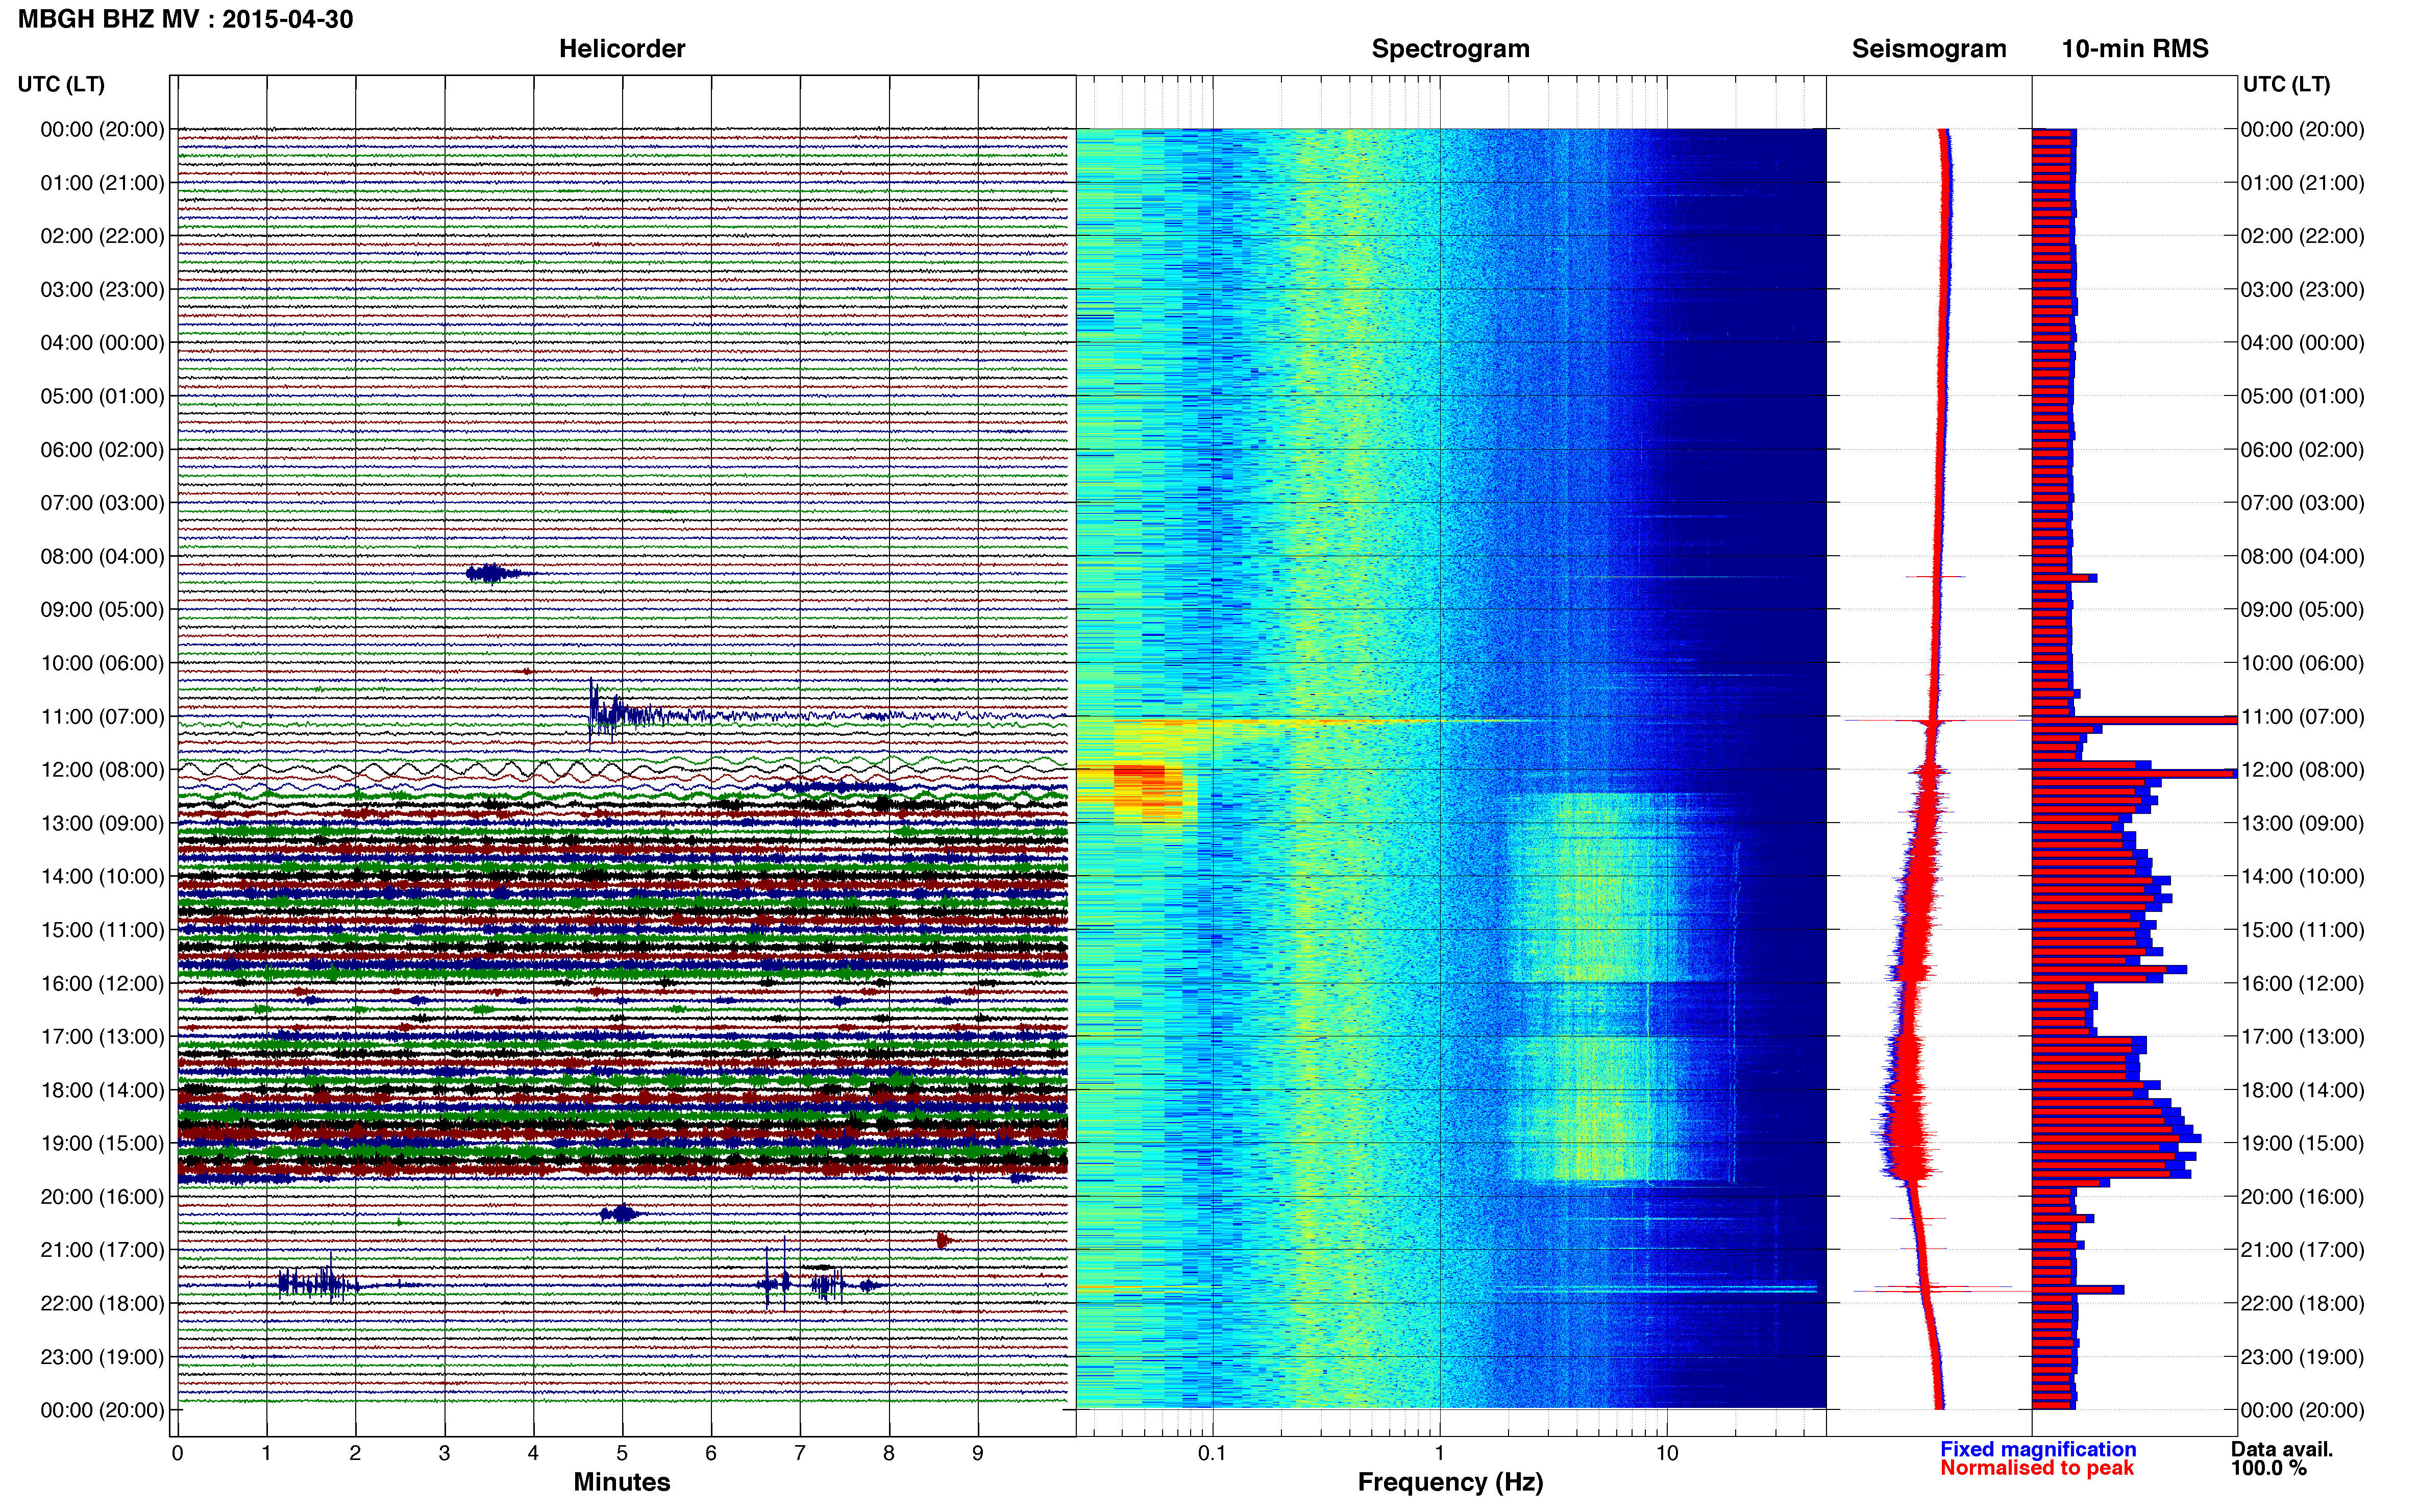Click the left 16:00 (12:00) time label

pyautogui.click(x=102, y=983)
